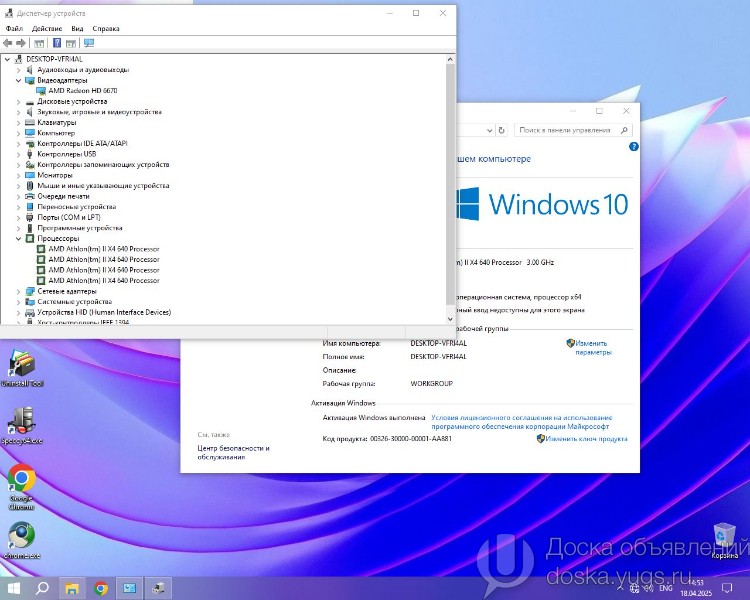
Task: Click the taskbar search magnifier
Action: [x=42, y=588]
